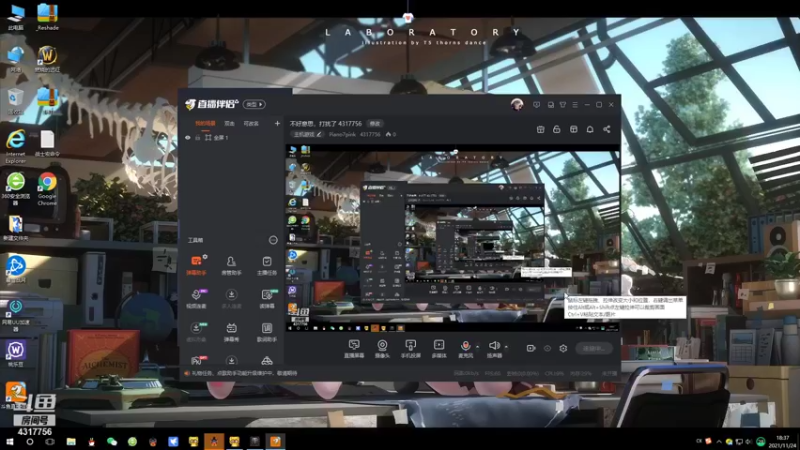This screenshot has height=450, width=800.
Task: Click the unlock padlock icon in header
Action: pos(557,130)
